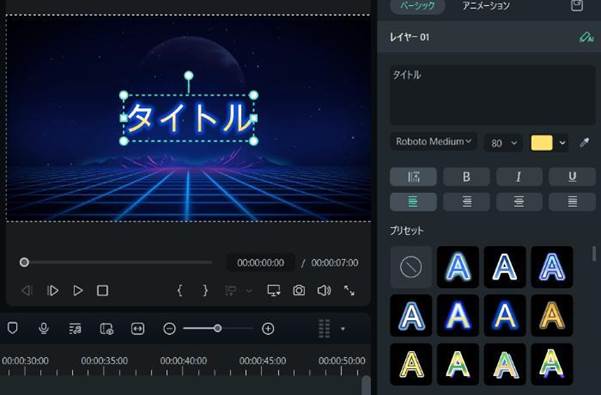601x395 pixels.
Task: Set the mark-out point with }
Action: [205, 290]
